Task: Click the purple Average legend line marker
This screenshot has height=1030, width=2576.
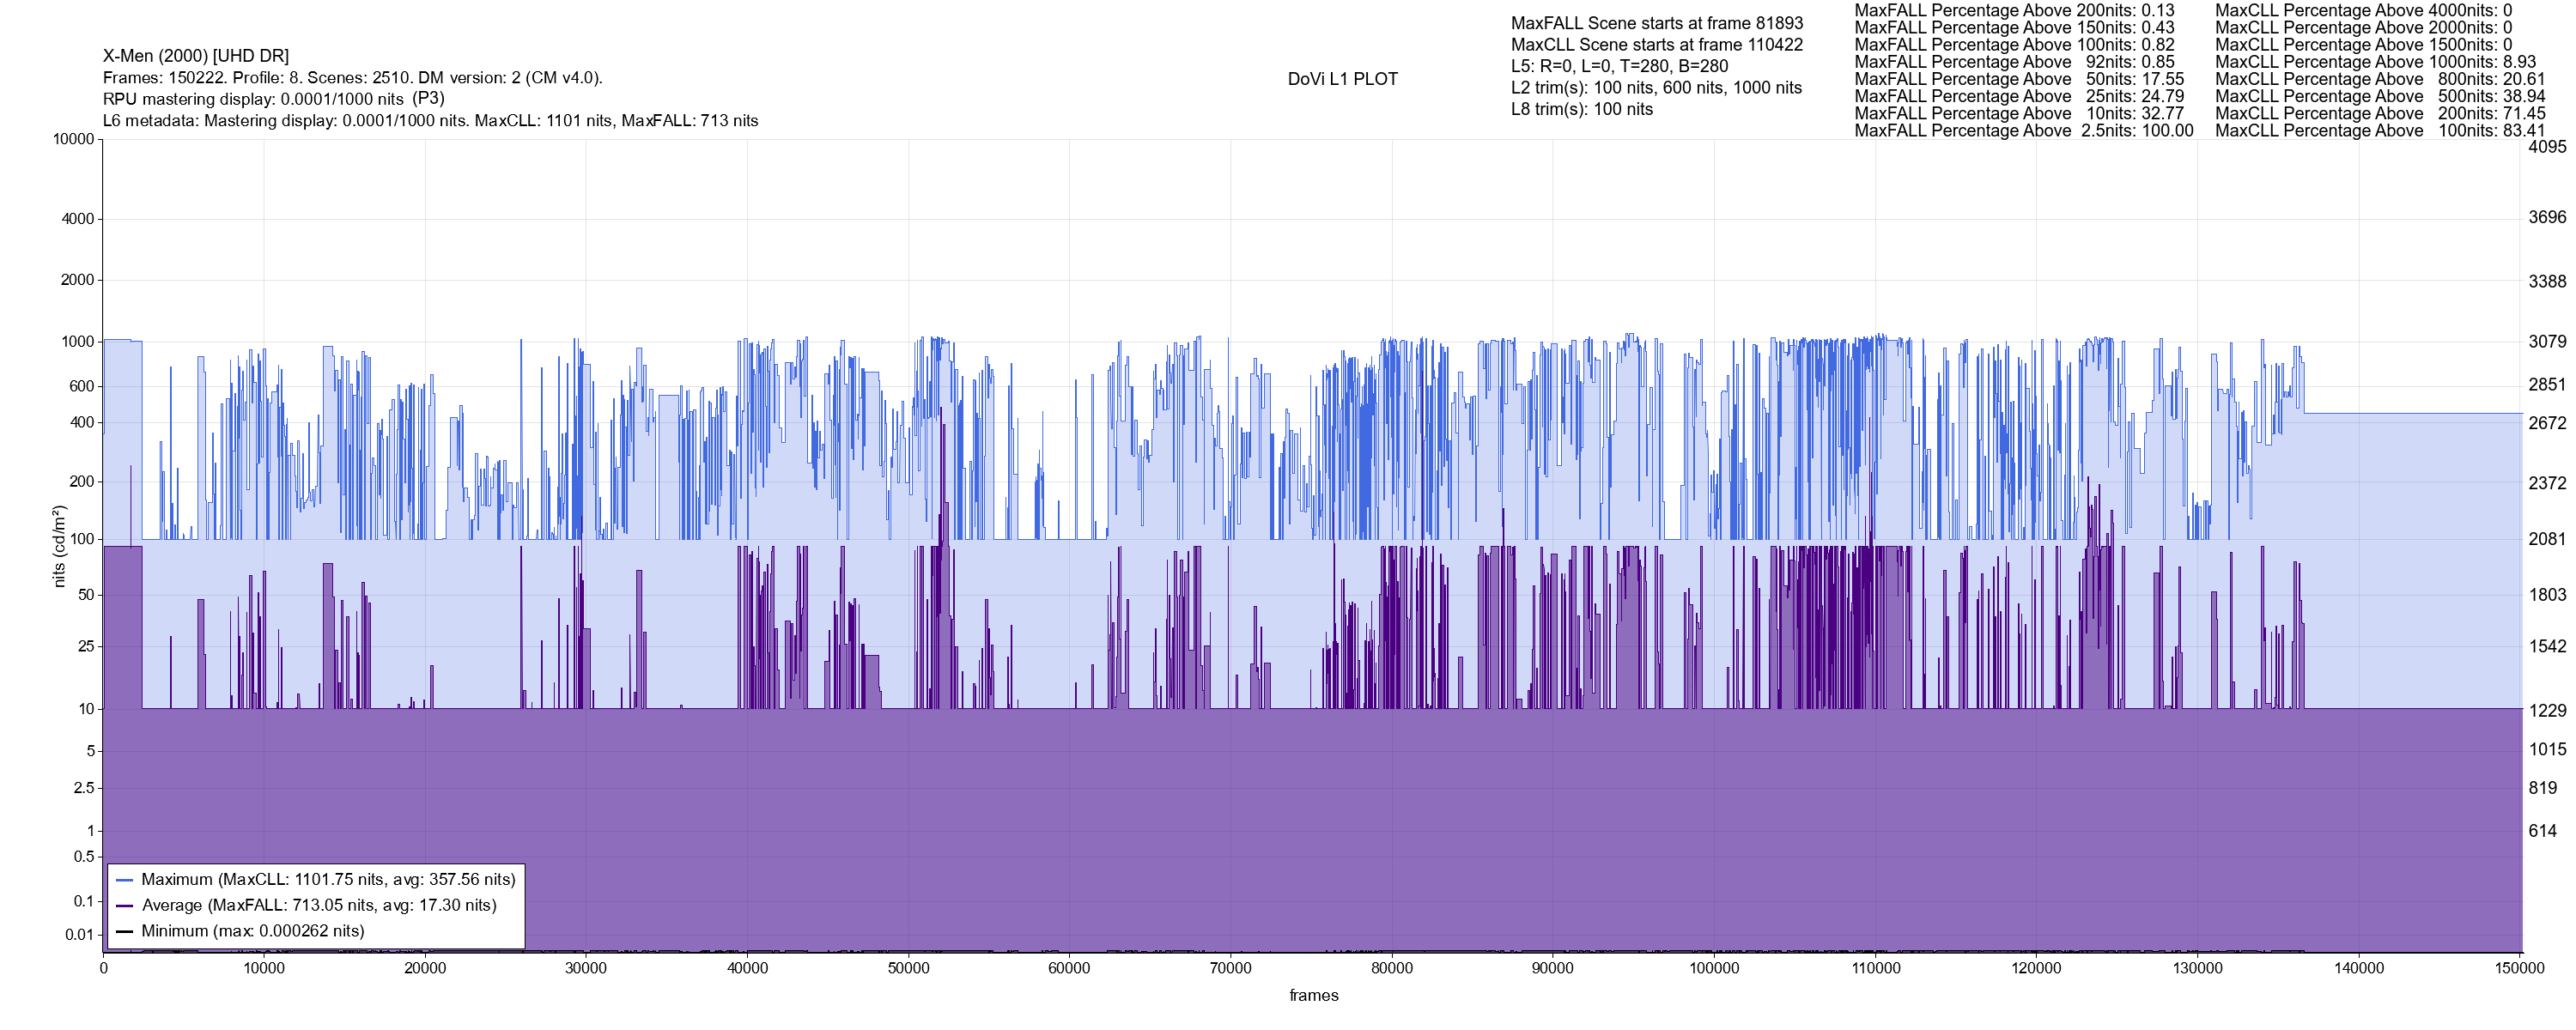Action: coord(124,906)
